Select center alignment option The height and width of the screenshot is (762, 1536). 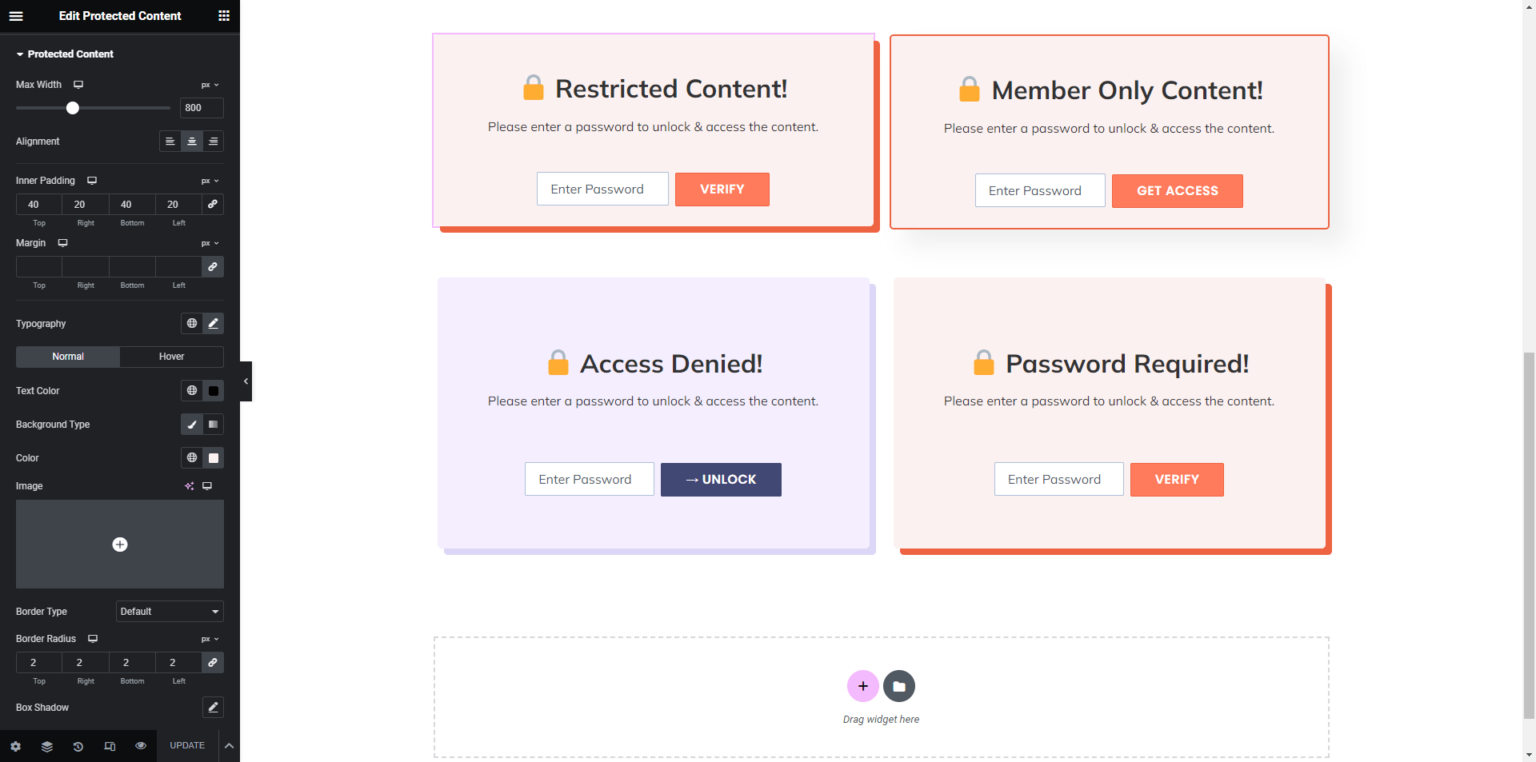pyautogui.click(x=192, y=142)
